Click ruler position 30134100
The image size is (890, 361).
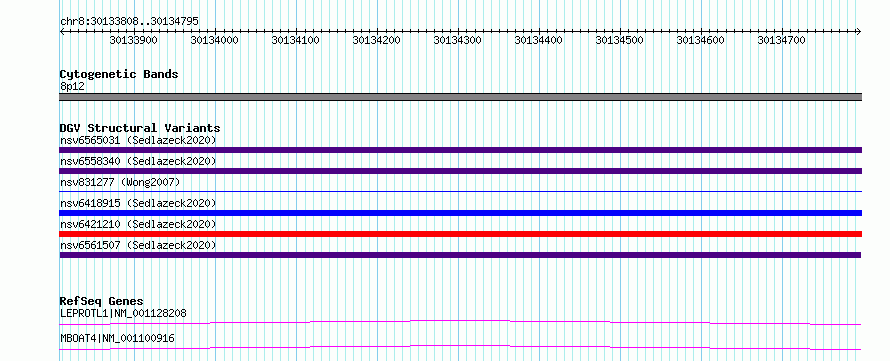296,40
